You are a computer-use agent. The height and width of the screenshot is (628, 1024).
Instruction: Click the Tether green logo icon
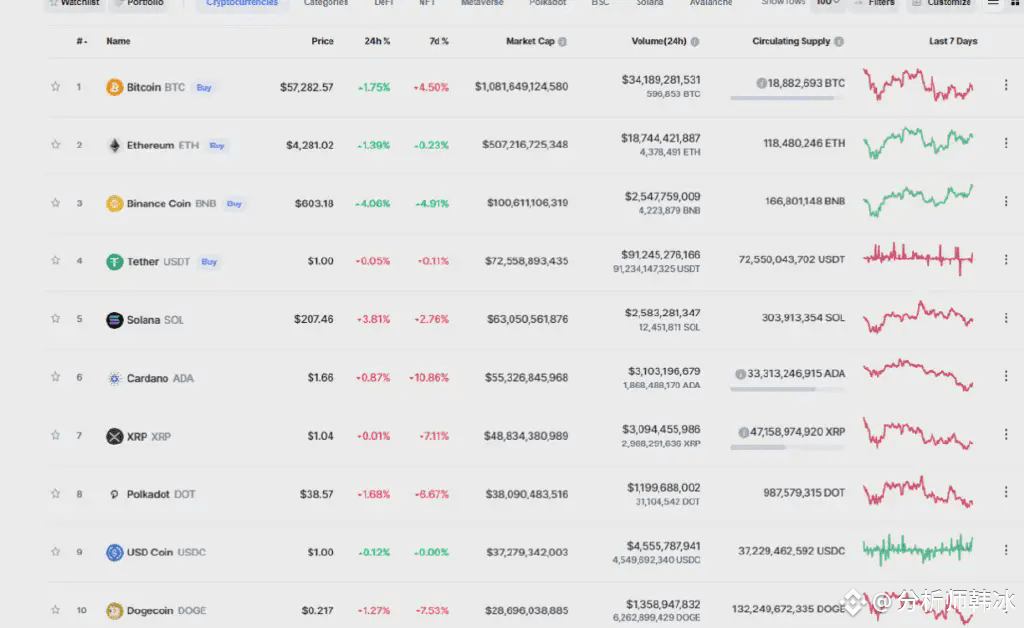(114, 262)
